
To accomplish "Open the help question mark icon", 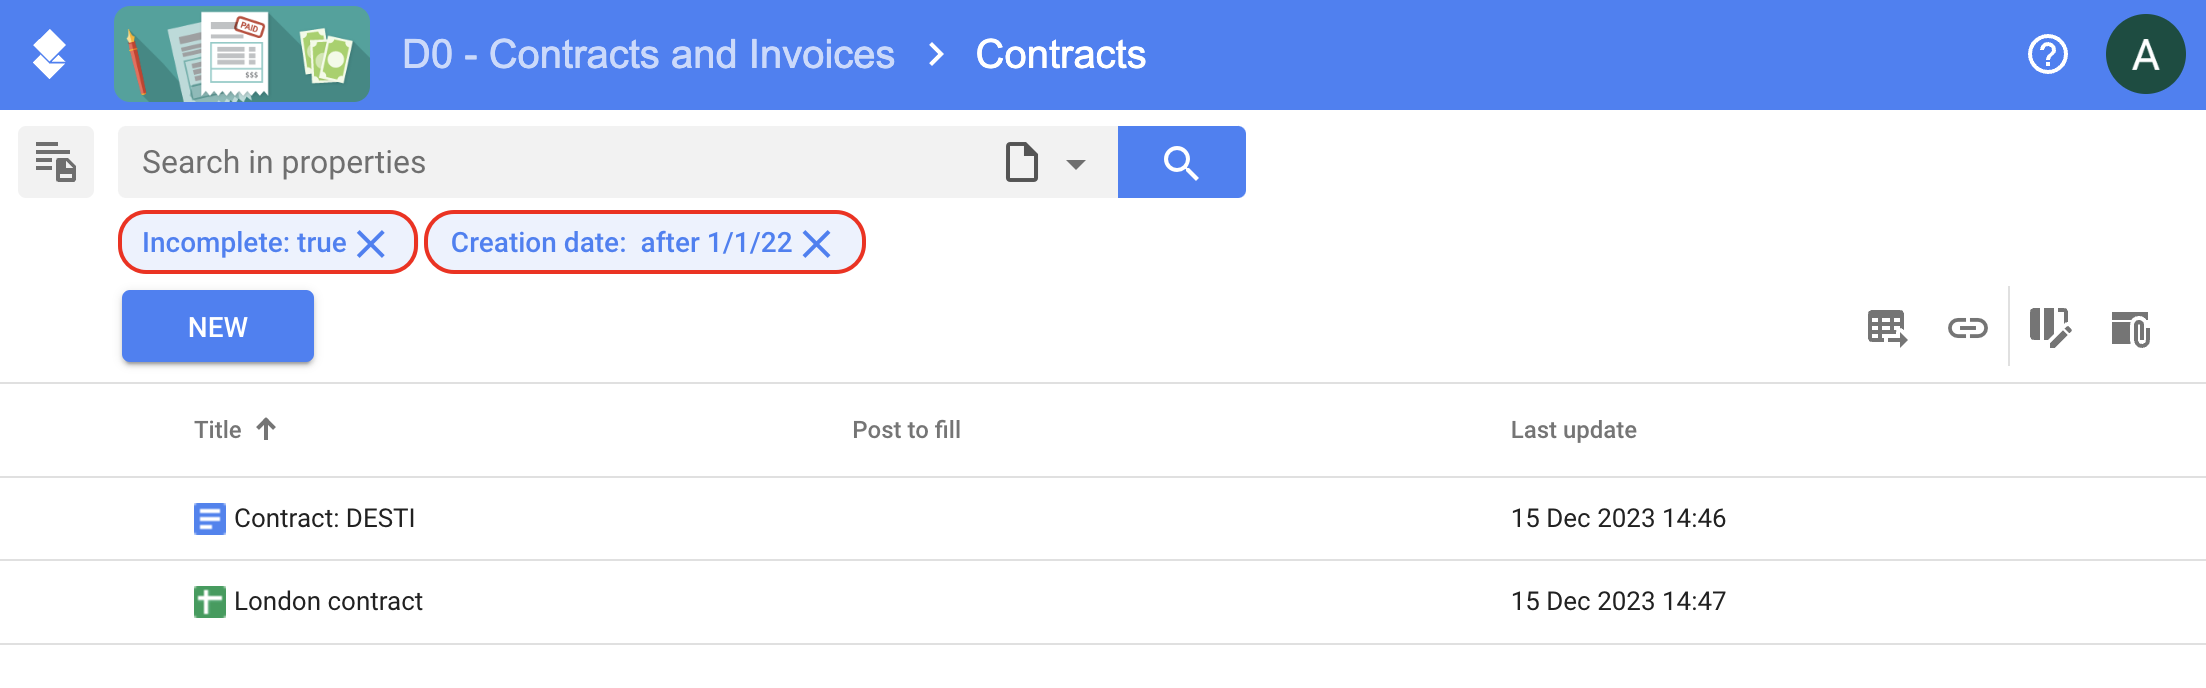I will pos(2047,54).
